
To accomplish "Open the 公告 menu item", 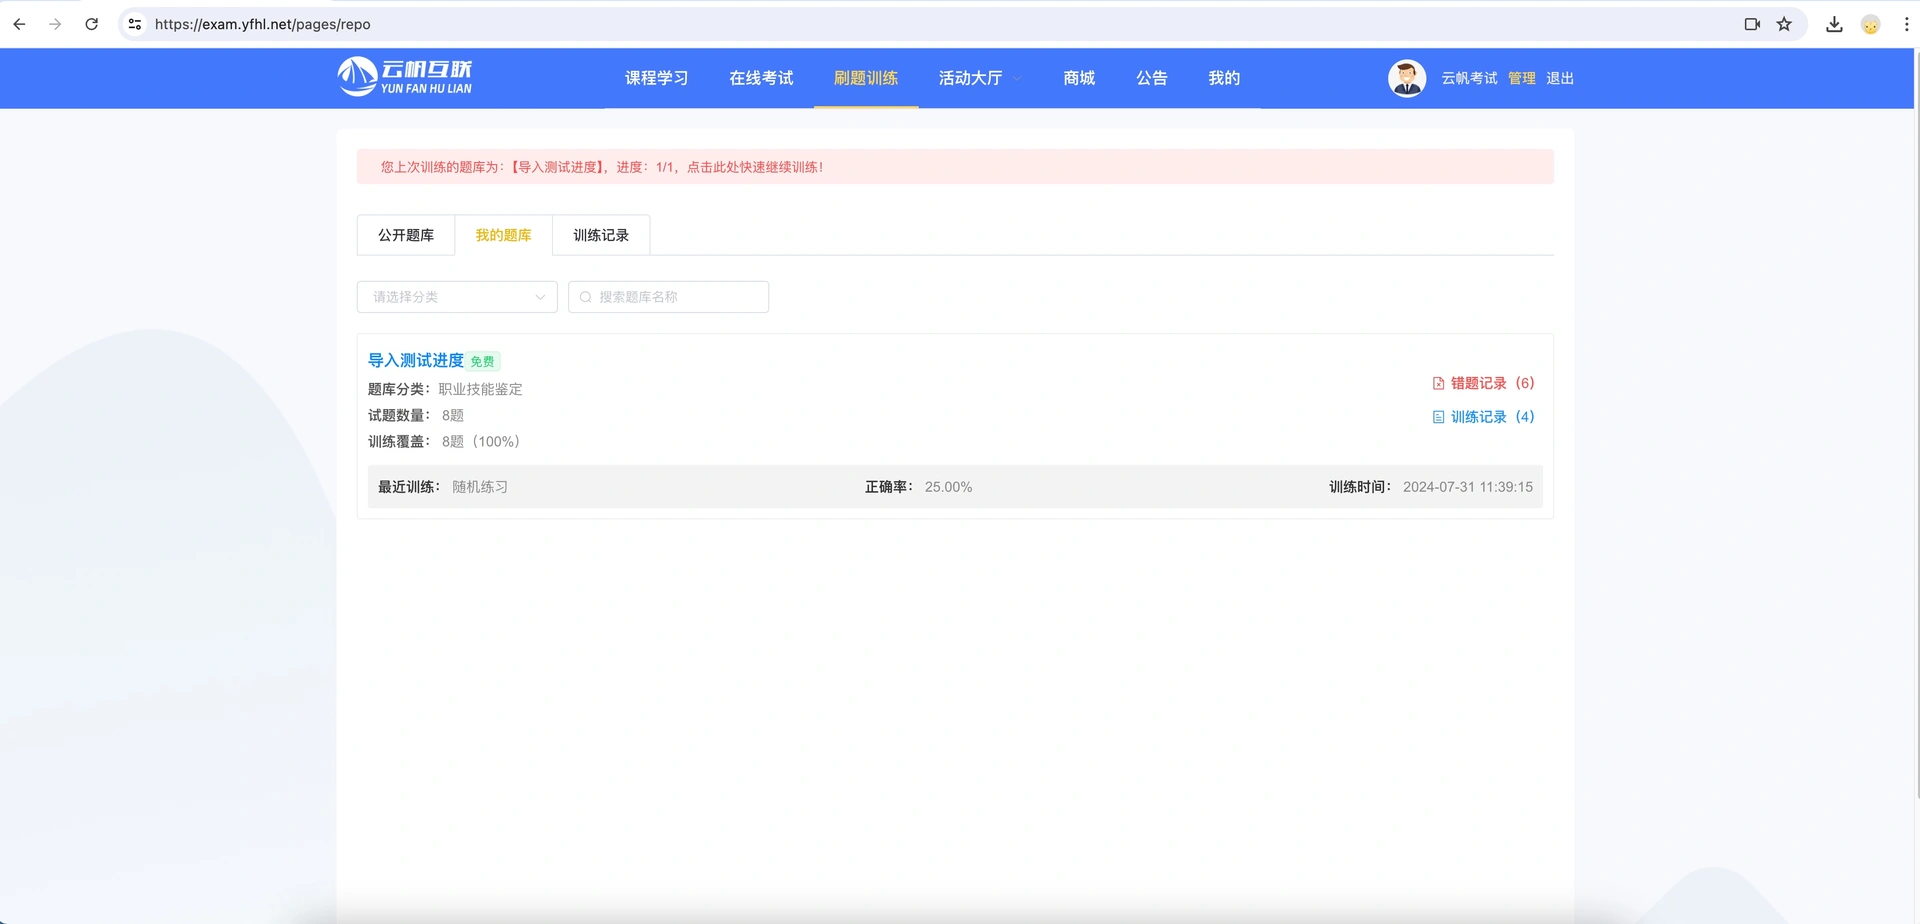I will coord(1152,78).
